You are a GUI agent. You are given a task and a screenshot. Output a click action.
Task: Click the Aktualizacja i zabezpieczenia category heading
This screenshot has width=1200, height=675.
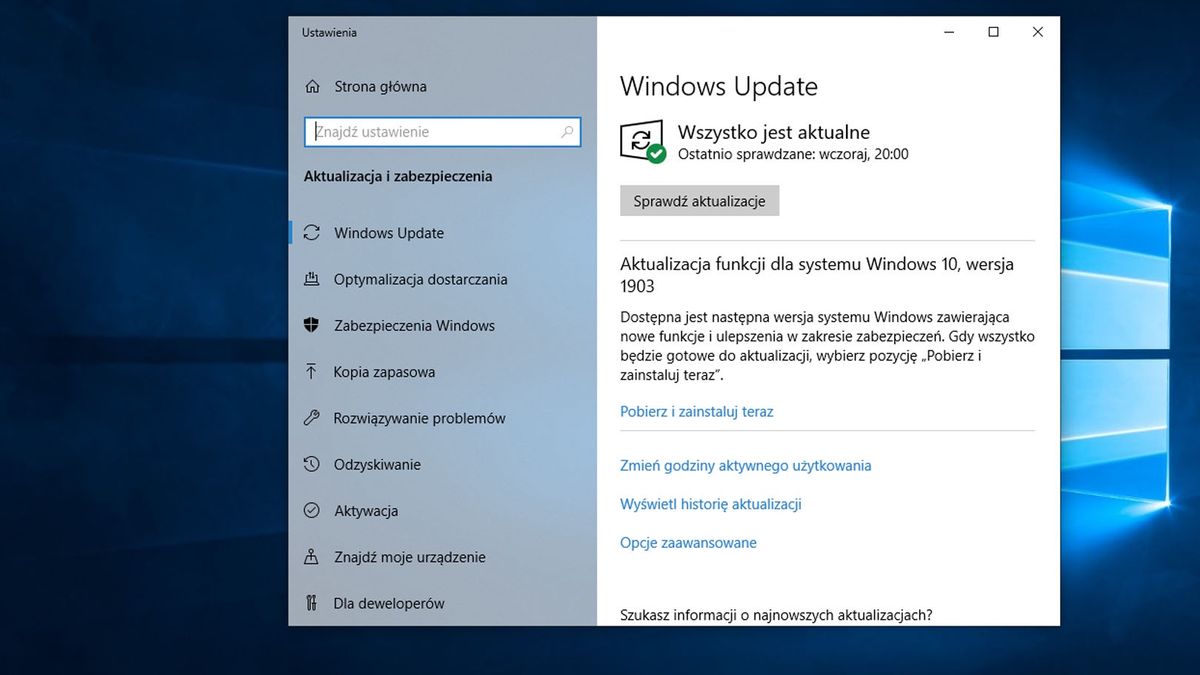pos(398,176)
